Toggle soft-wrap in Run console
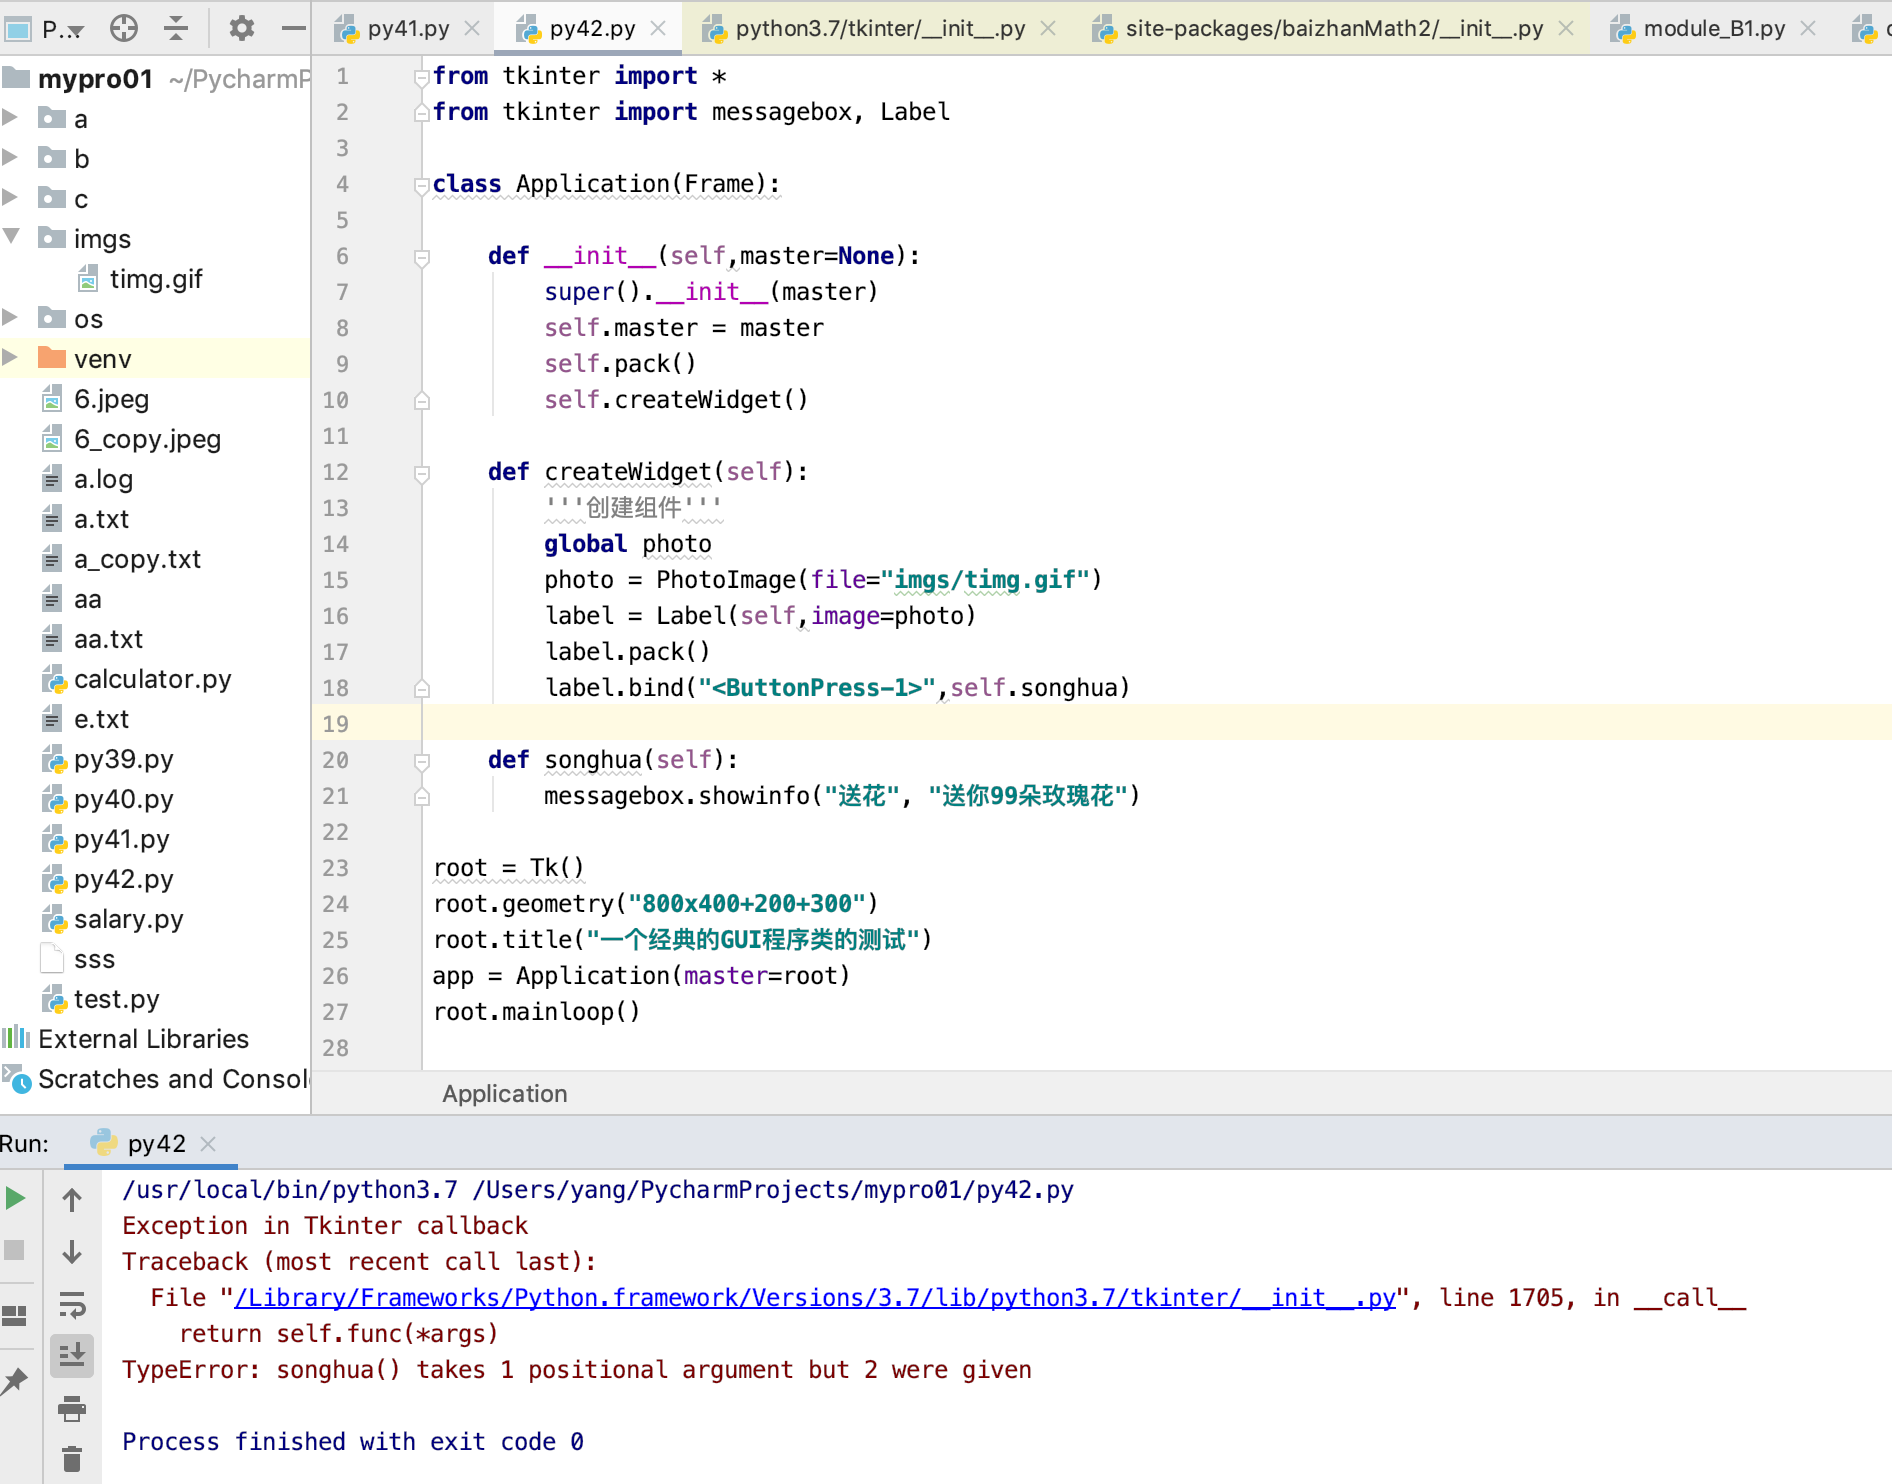 (x=72, y=1305)
